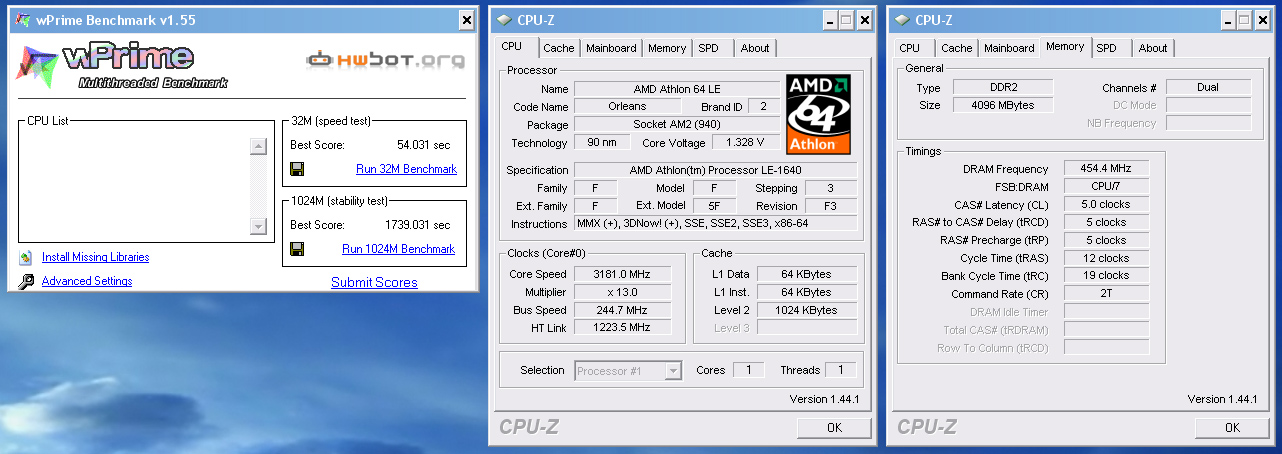The image size is (1282, 454).
Task: Open Mainboard tab in CPU-Z CPU window
Action: click(x=611, y=48)
